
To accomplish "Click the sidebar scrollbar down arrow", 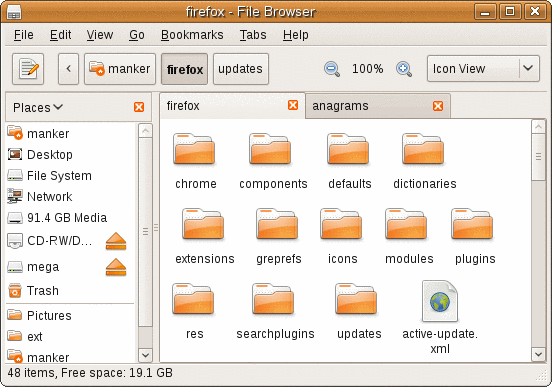I will [x=145, y=355].
